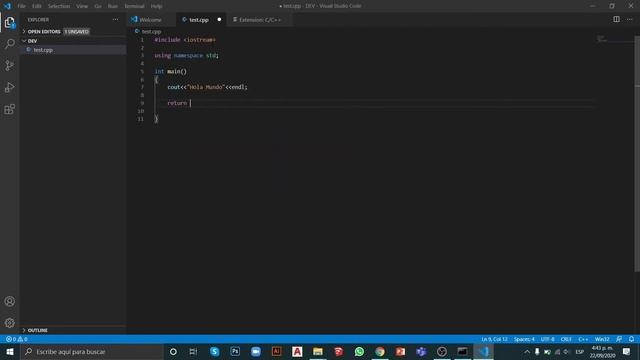This screenshot has height=360, width=640.
Task: Click the editor vertical scrollbar
Action: (637, 154)
